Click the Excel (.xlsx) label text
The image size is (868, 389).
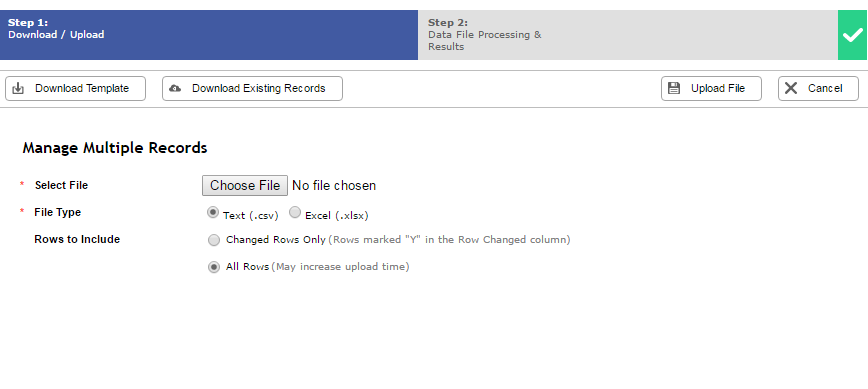point(337,215)
